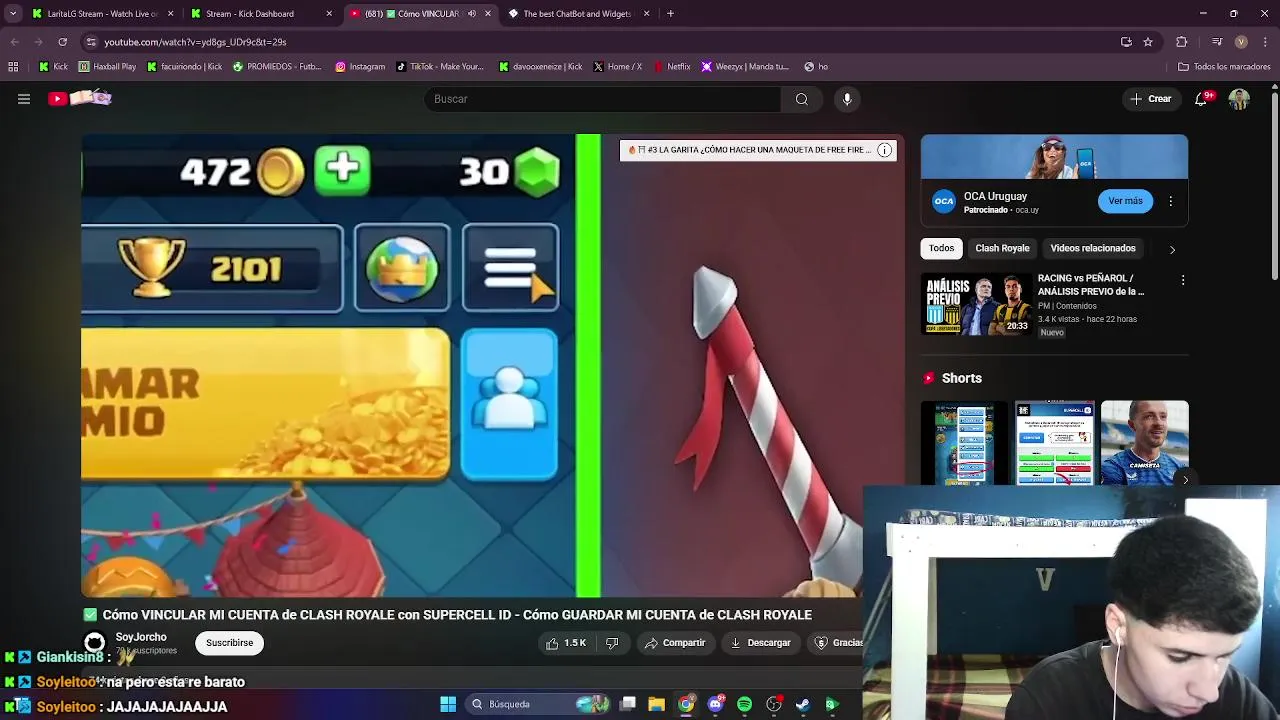Screen dimensions: 1280x720
Task: Show more filter chips with right arrow
Action: pos(1172,249)
